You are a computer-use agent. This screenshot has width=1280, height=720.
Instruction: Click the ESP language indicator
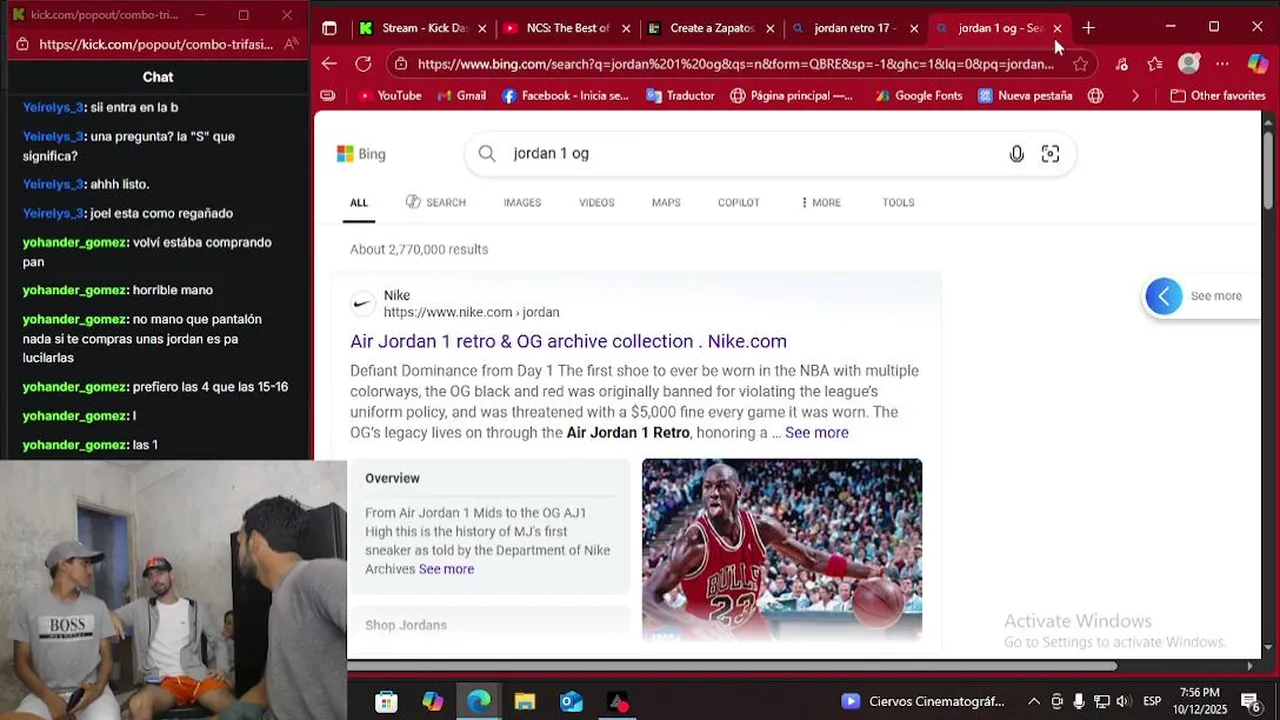1152,701
